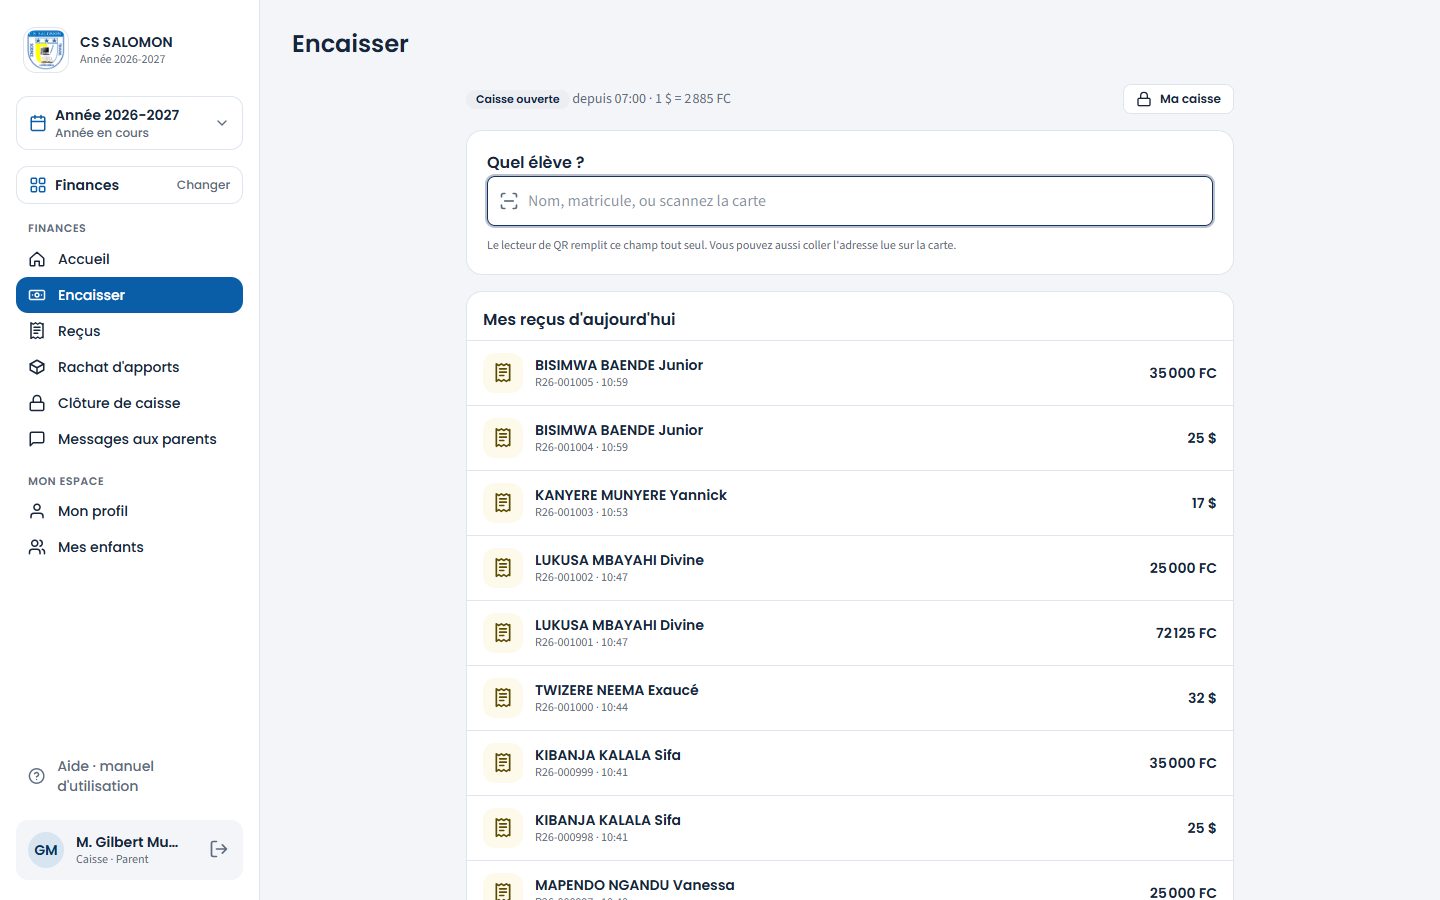Click receipt icon for R26-001001
The height and width of the screenshot is (900, 1440).
pos(503,633)
